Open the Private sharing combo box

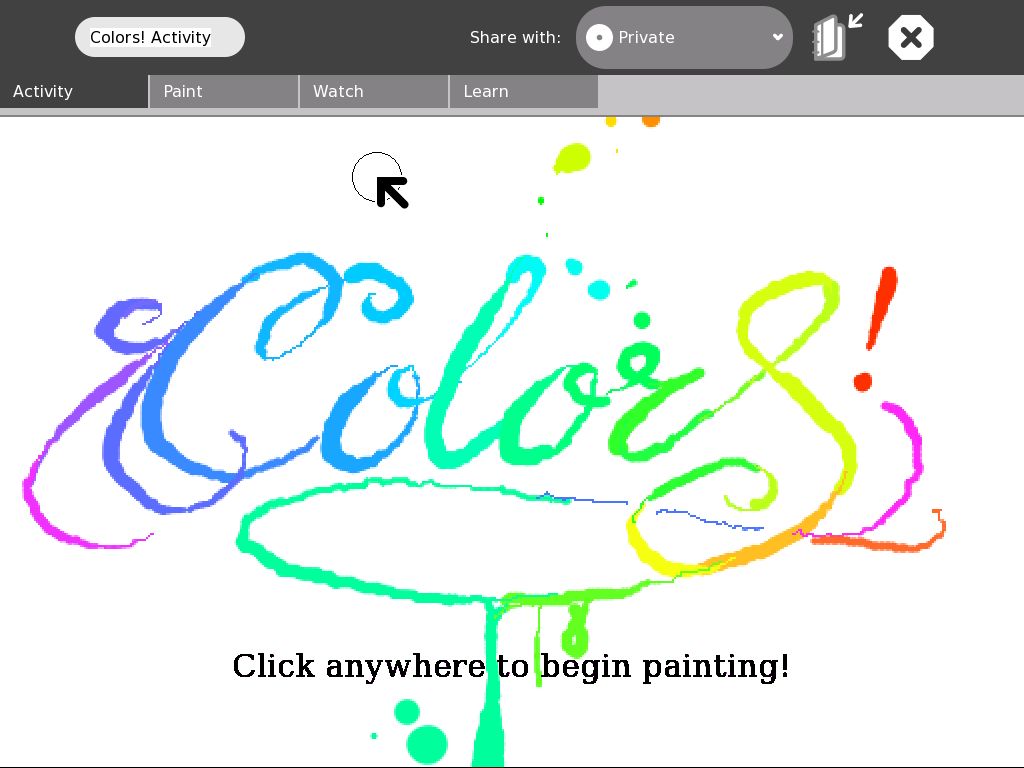point(684,38)
